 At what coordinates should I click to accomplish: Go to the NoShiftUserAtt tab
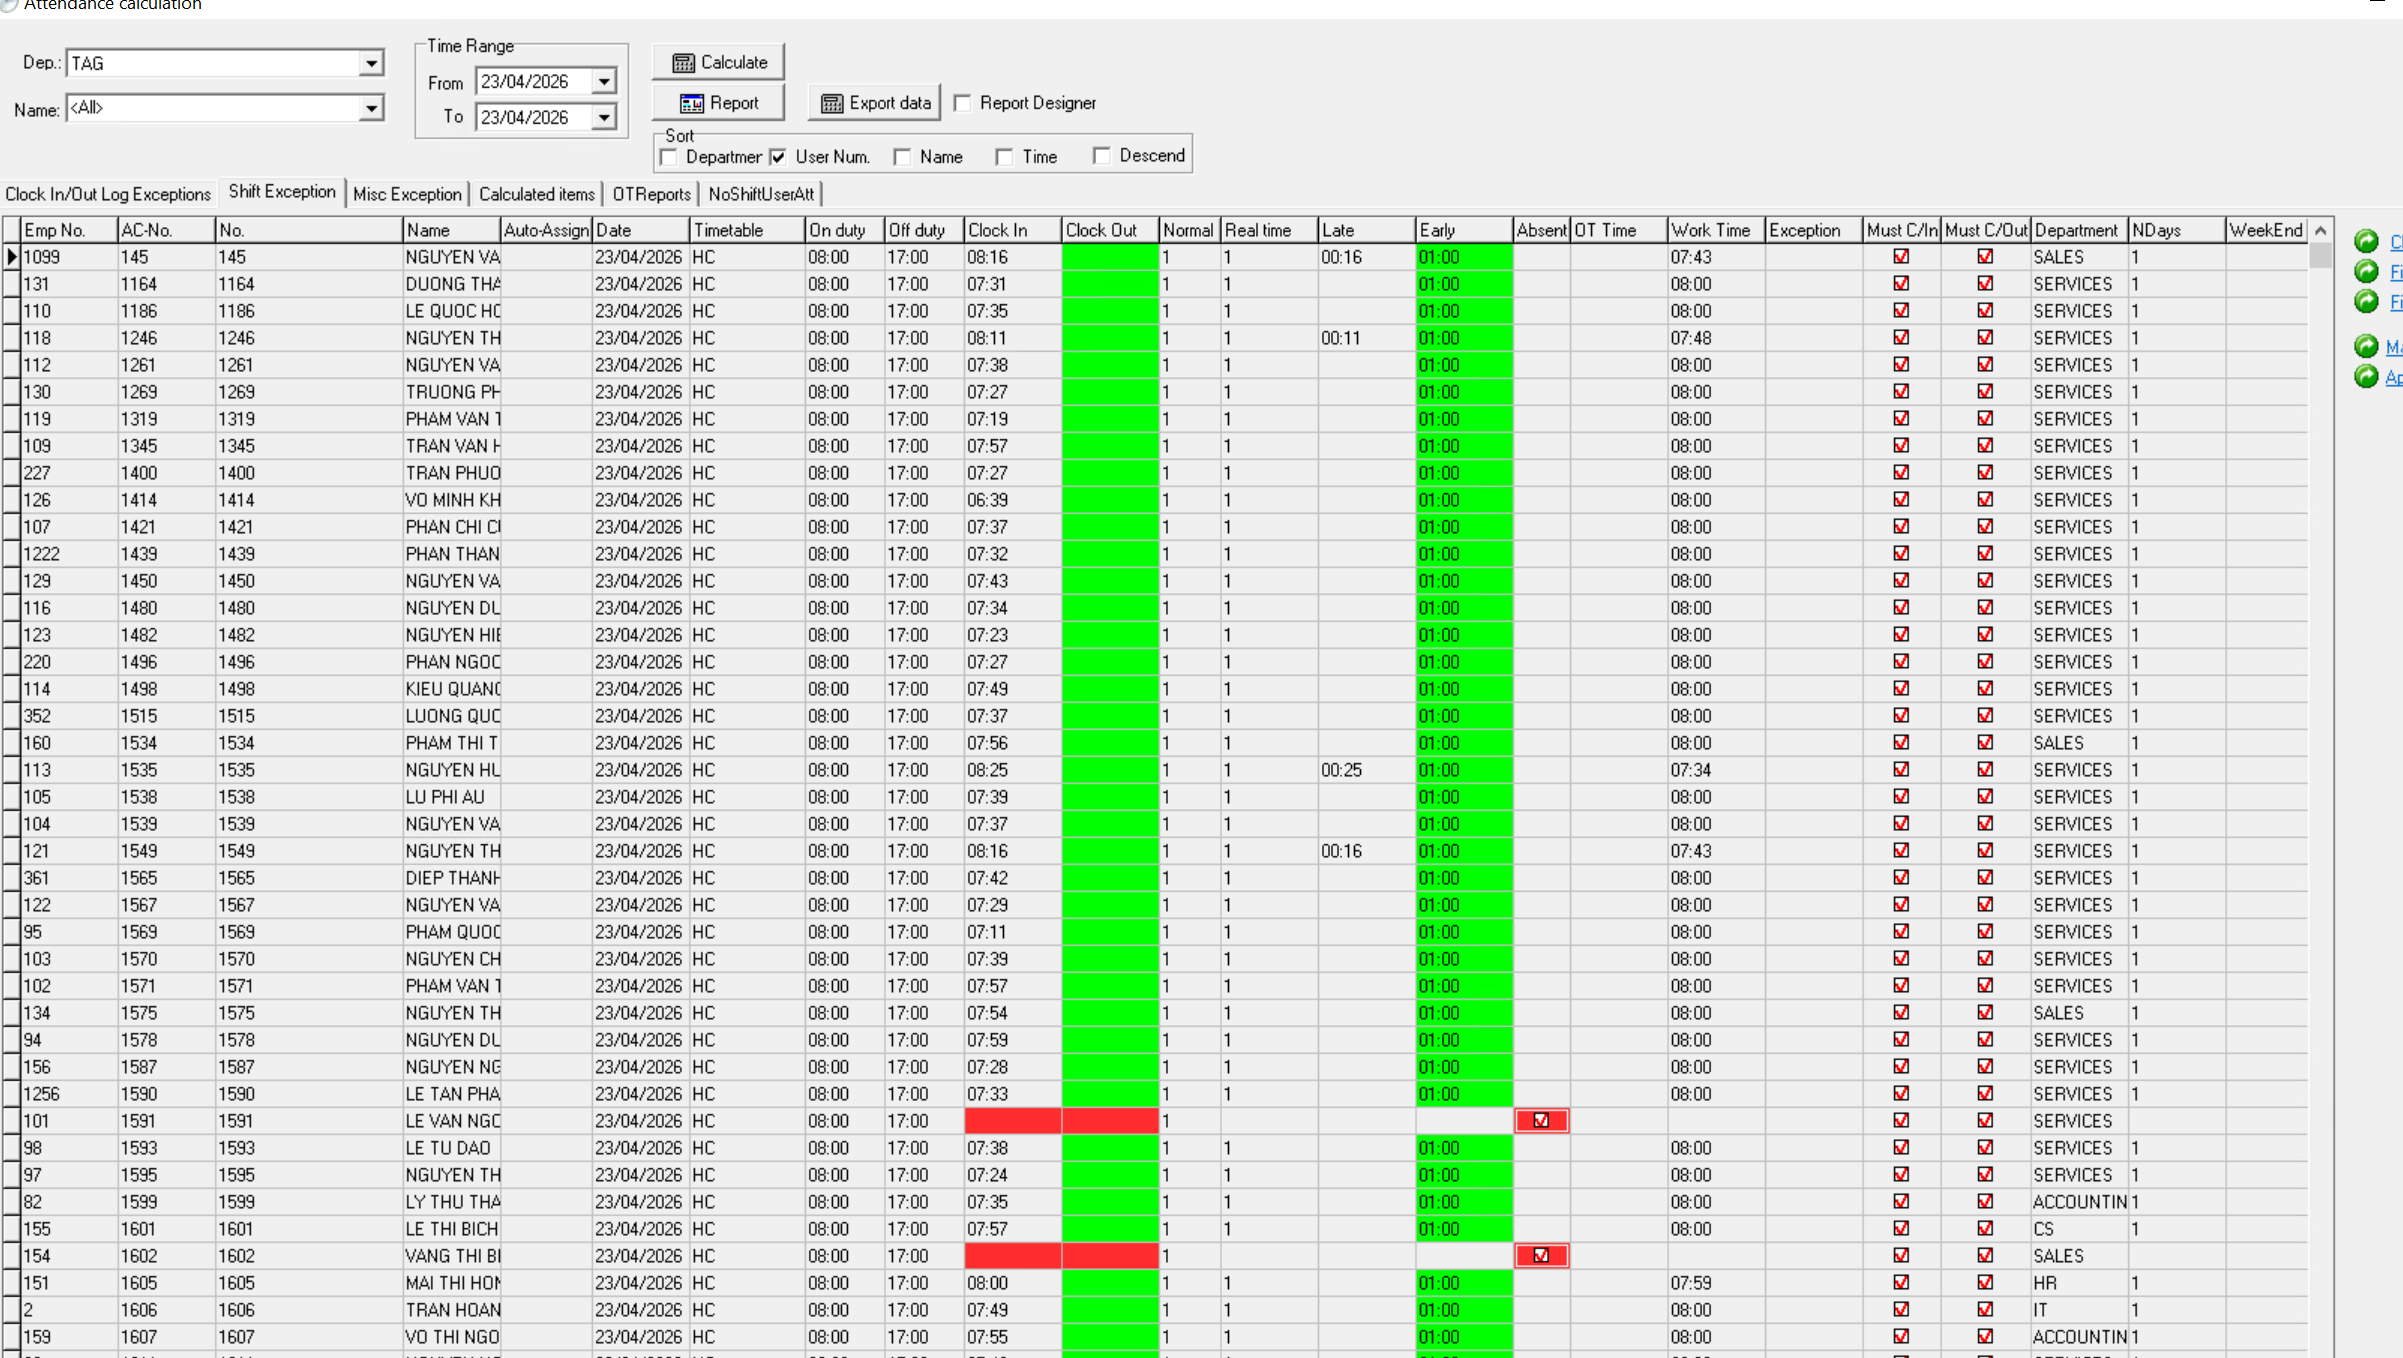point(761,194)
